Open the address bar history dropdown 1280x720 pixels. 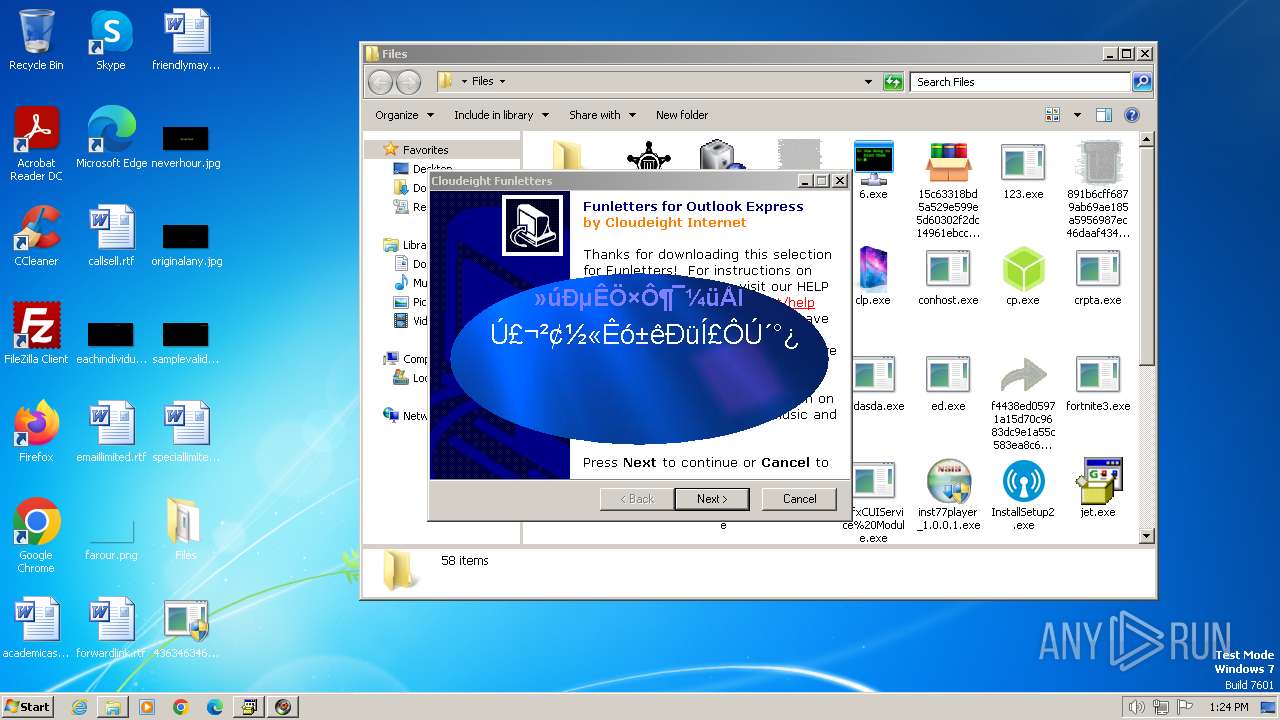(x=868, y=82)
